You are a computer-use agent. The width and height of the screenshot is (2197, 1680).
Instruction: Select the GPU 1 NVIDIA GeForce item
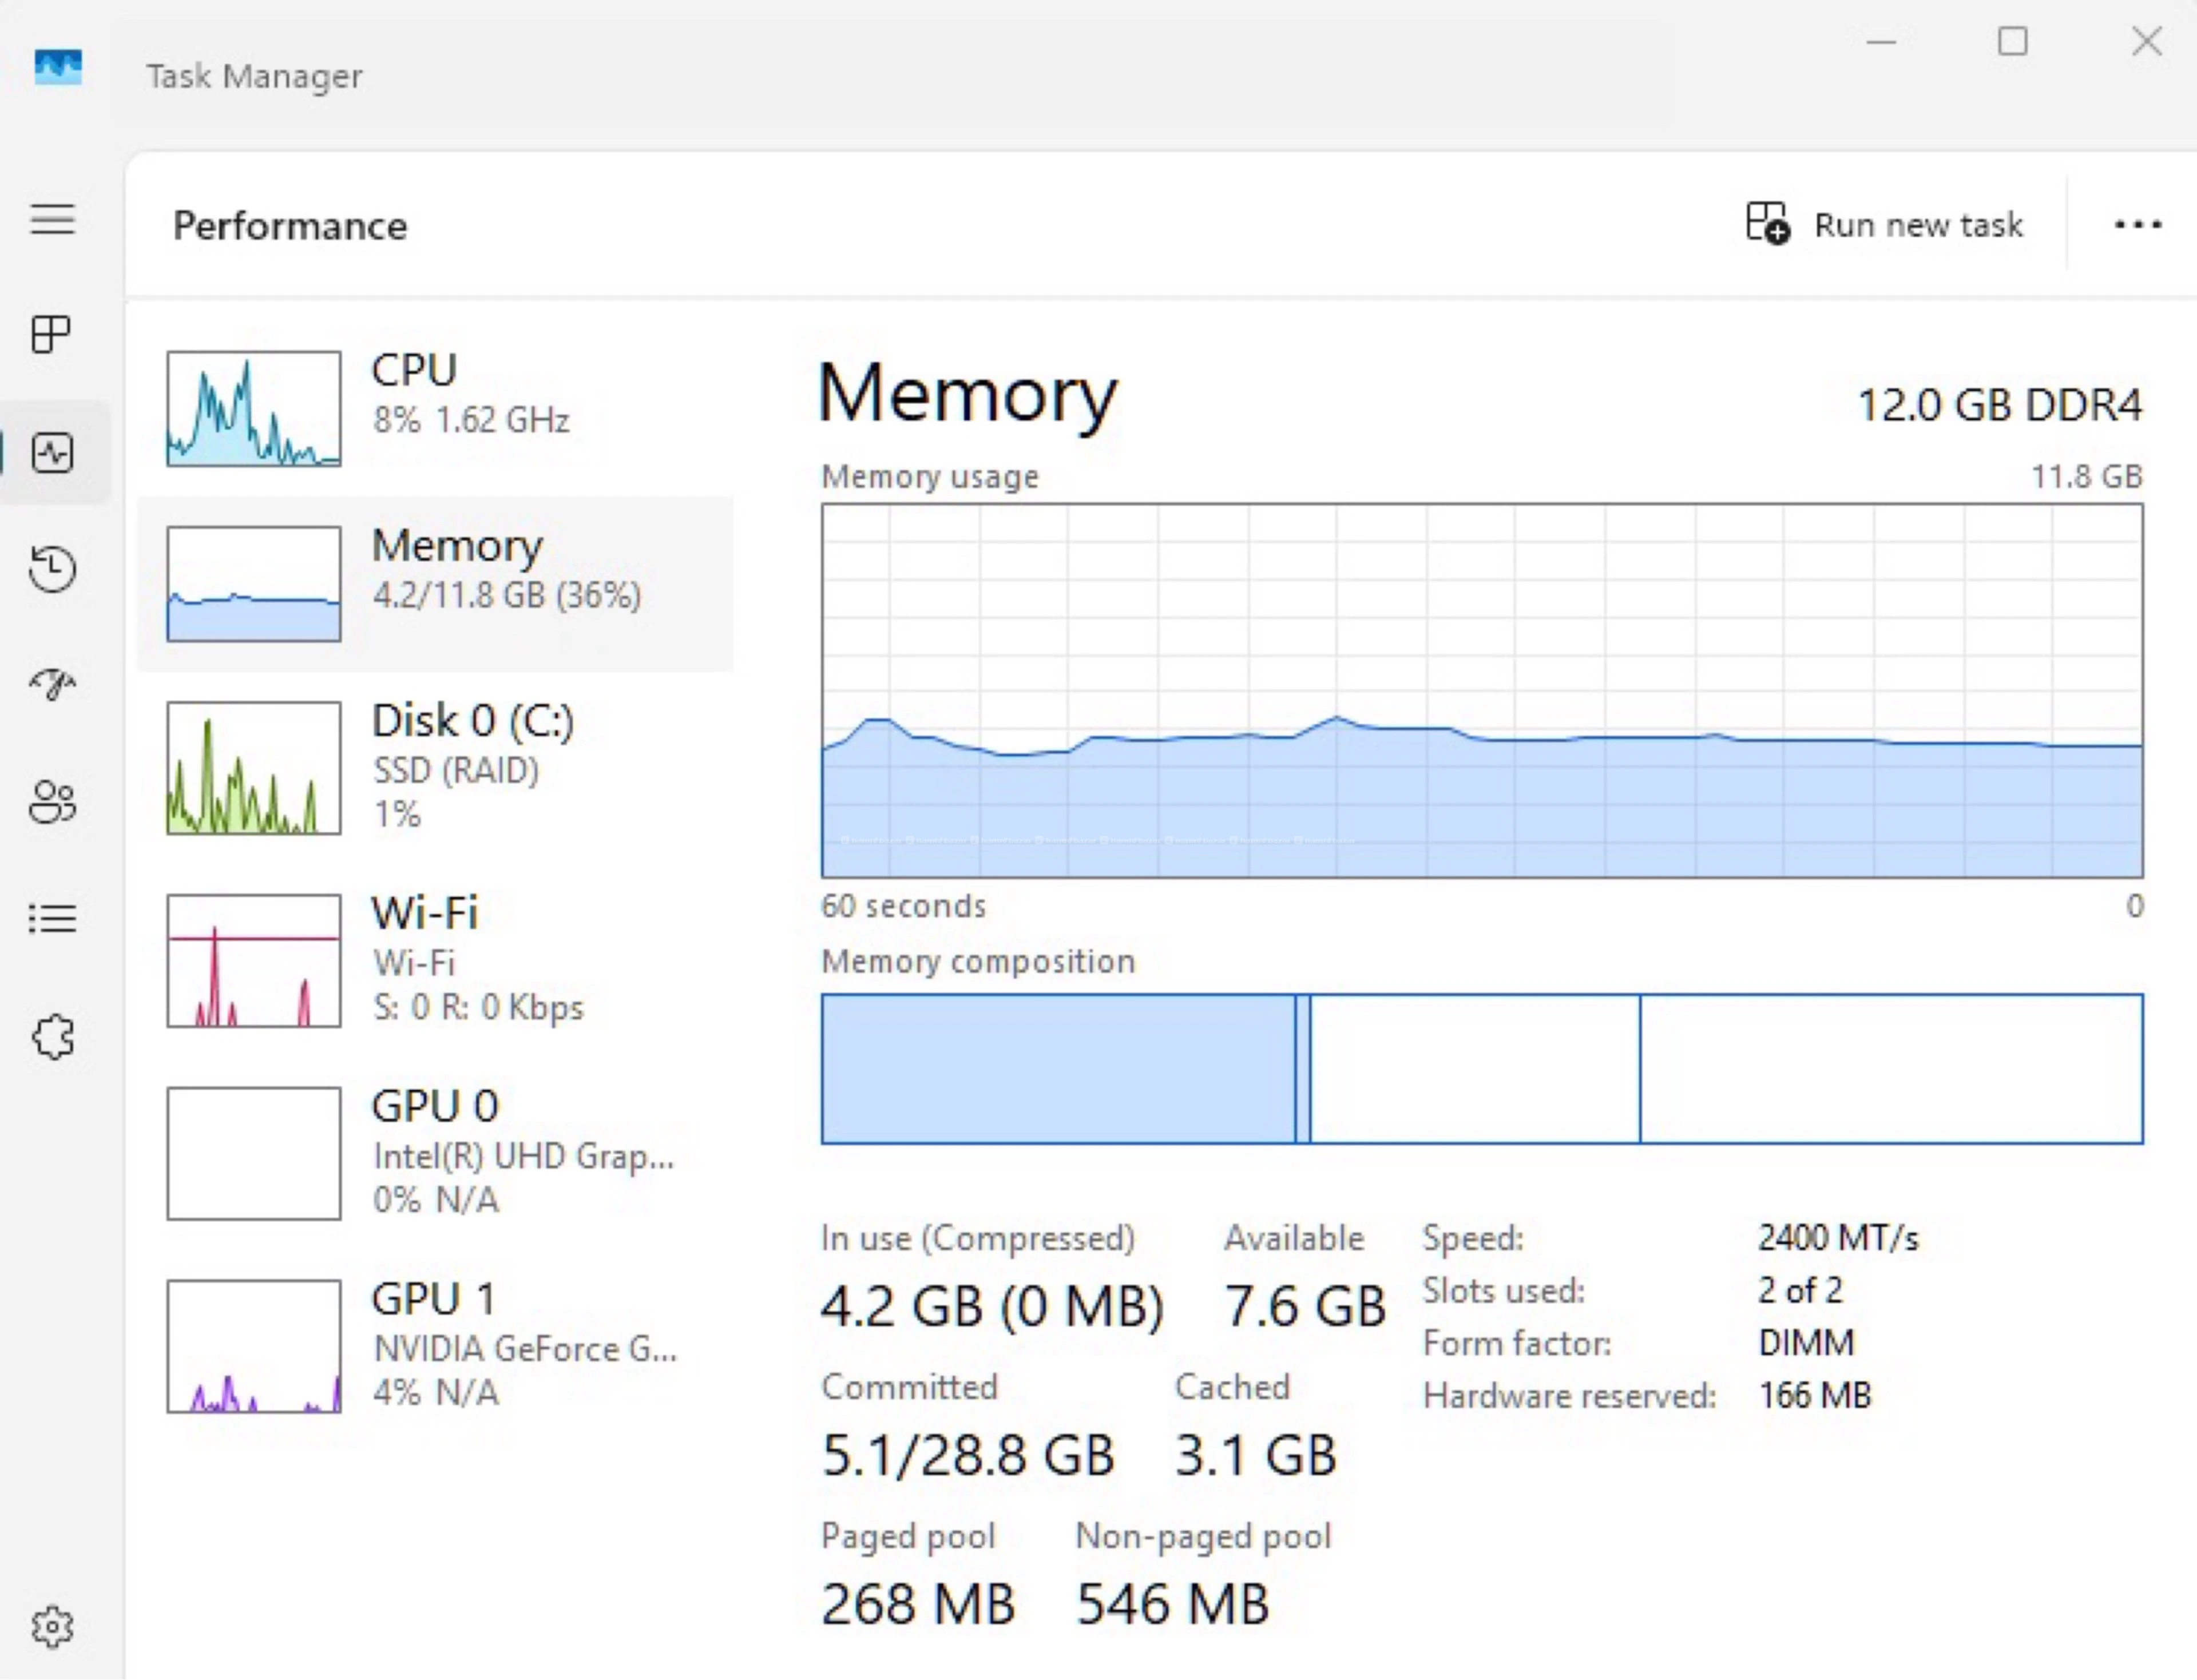click(435, 1346)
